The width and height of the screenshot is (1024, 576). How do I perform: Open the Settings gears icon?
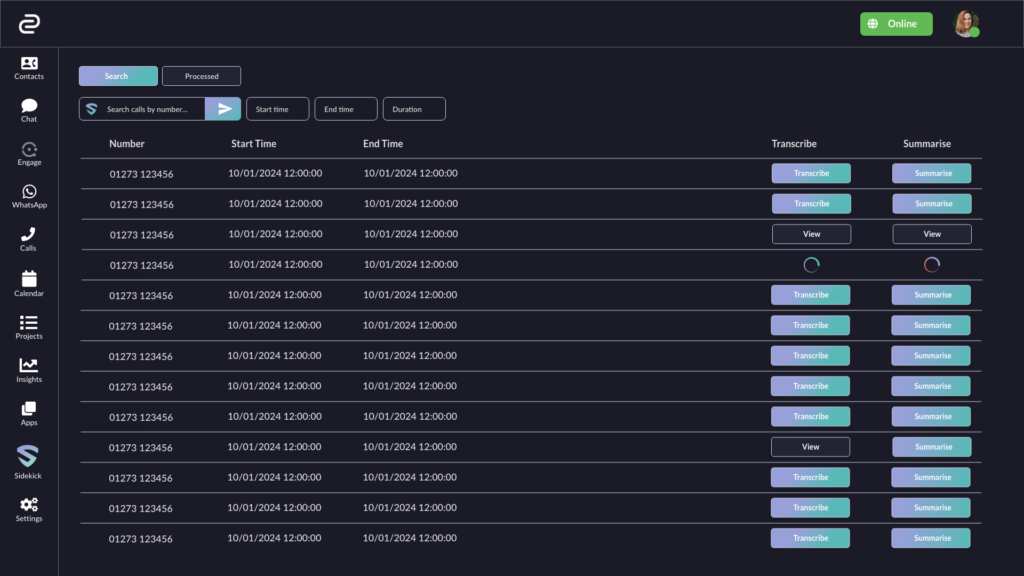coord(29,504)
